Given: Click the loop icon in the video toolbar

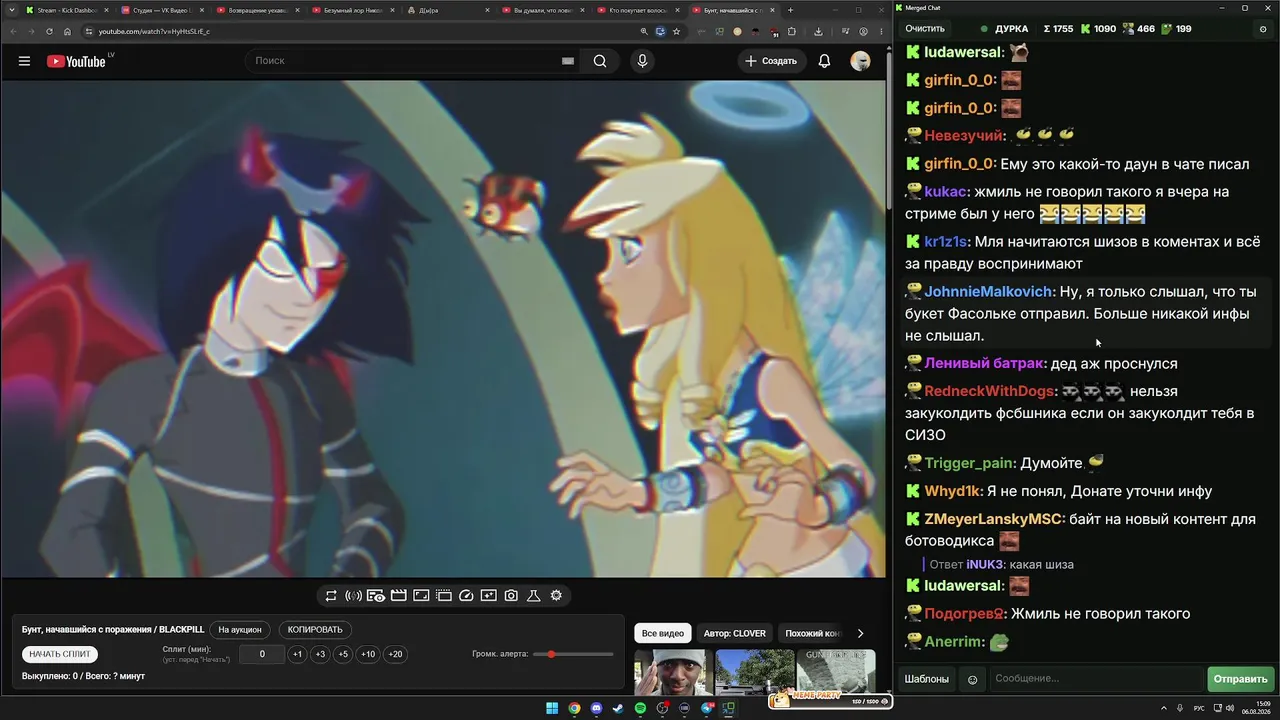Looking at the screenshot, I should point(331,596).
